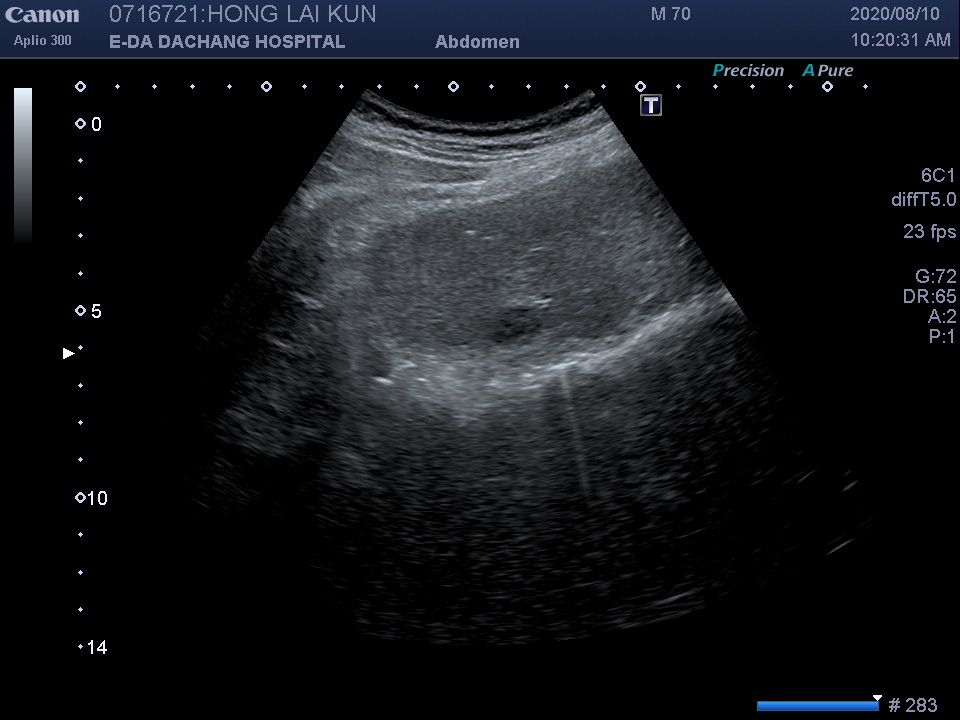Click the frame counter # 283
Screen dimensions: 960x720
[913, 706]
